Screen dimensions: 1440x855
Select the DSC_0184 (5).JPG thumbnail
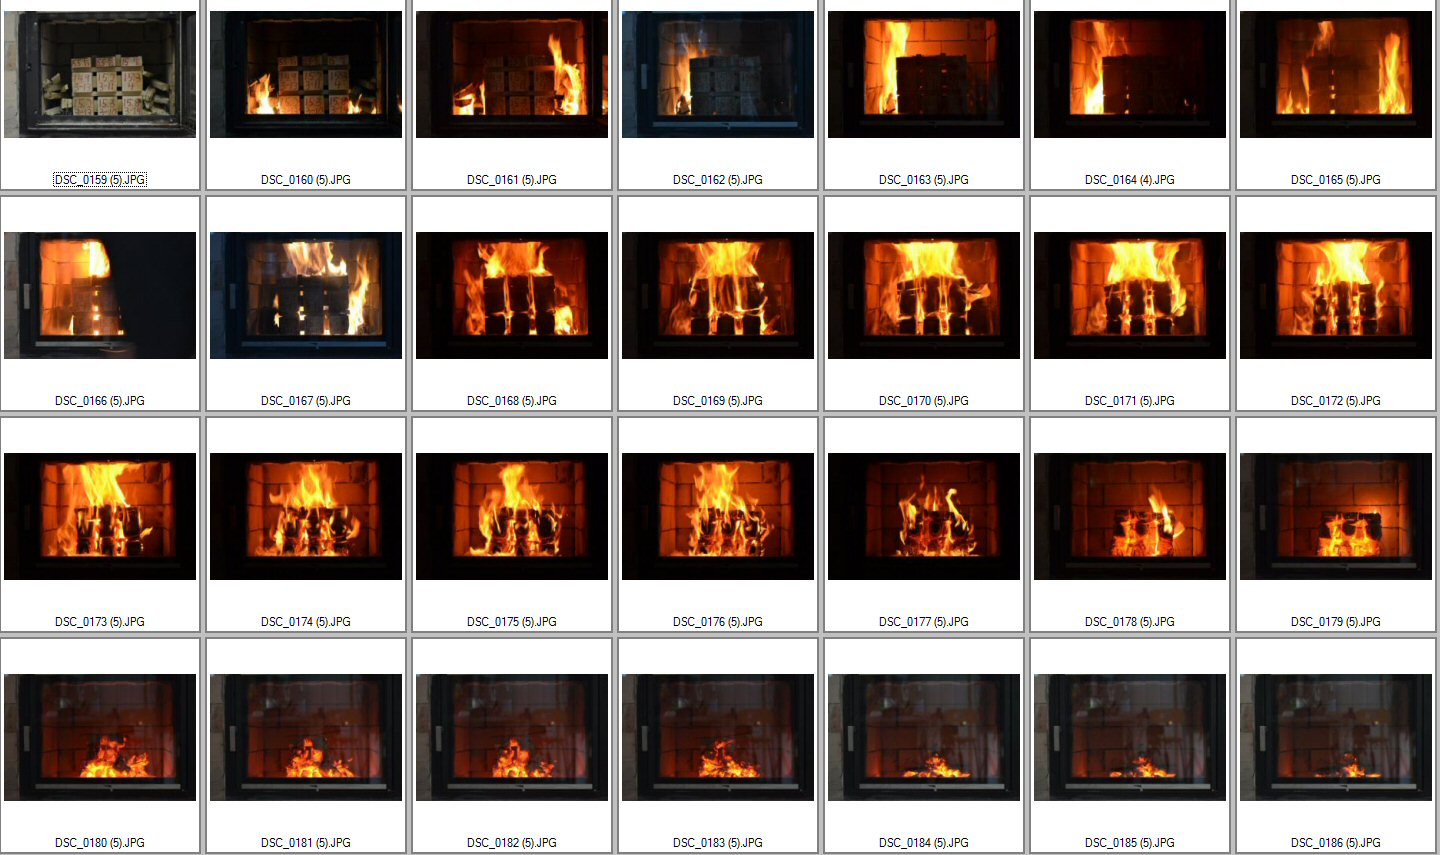click(924, 738)
